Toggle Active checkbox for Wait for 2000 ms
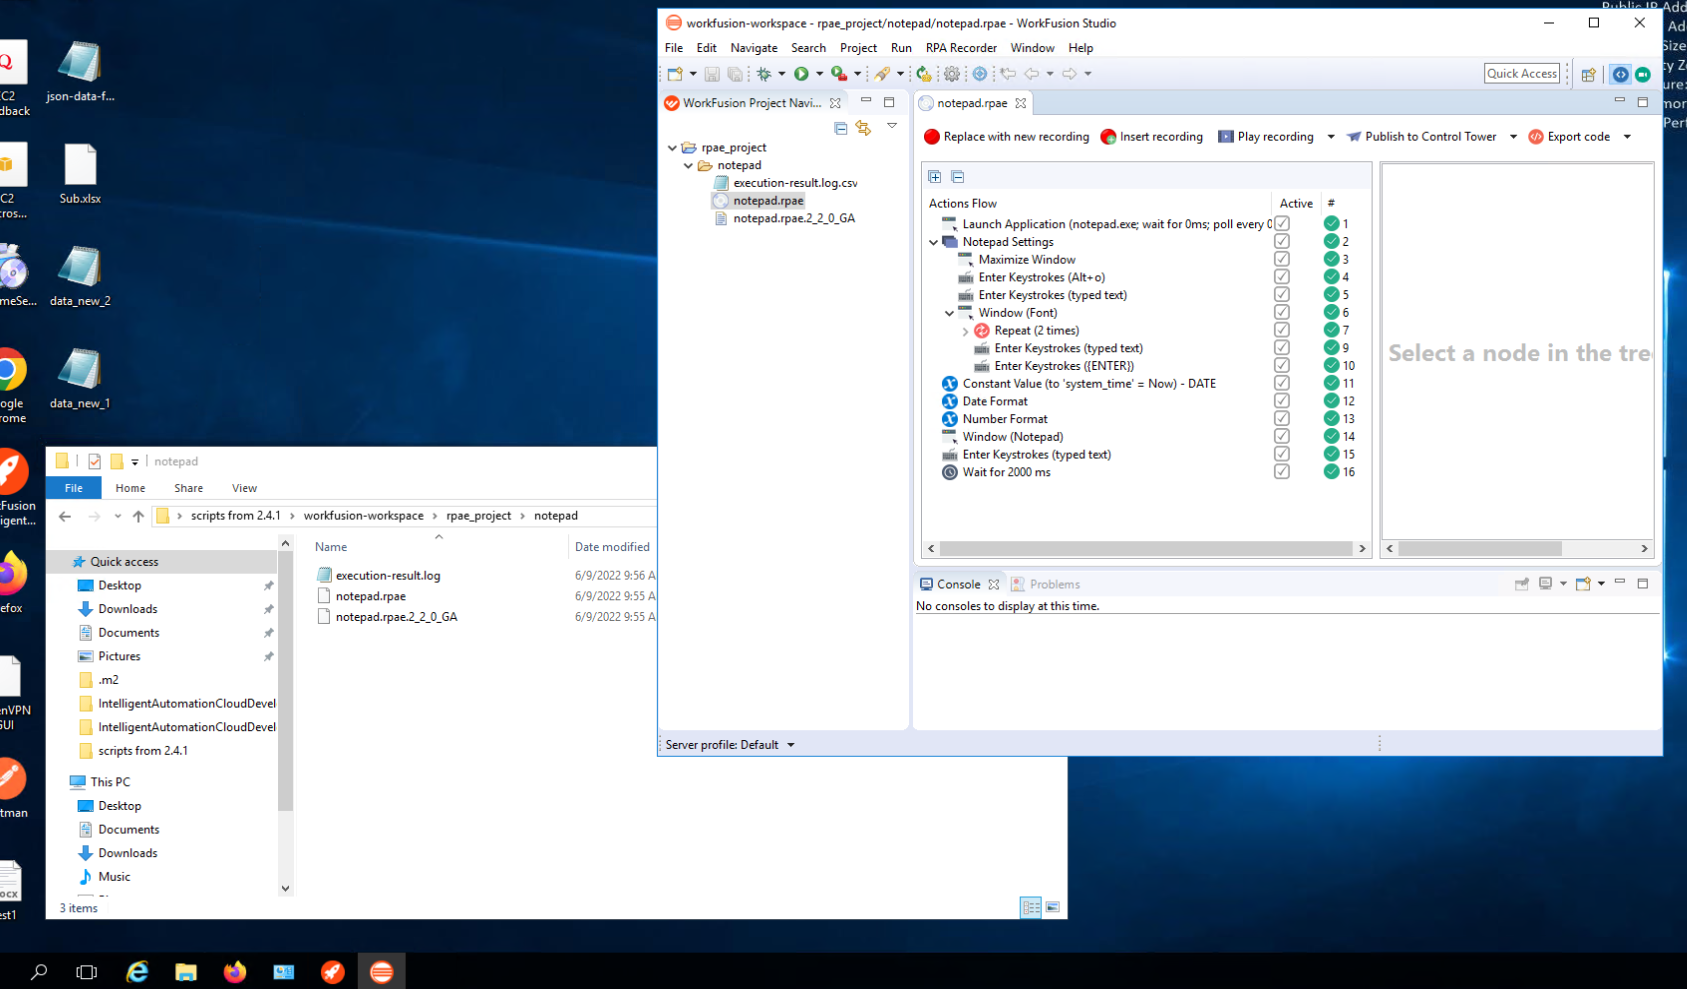The width and height of the screenshot is (1687, 989). 1282,472
